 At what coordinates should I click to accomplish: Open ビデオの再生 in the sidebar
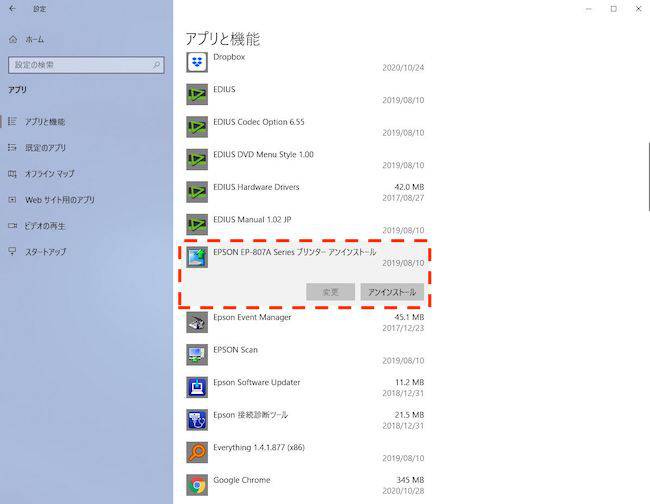(45, 226)
